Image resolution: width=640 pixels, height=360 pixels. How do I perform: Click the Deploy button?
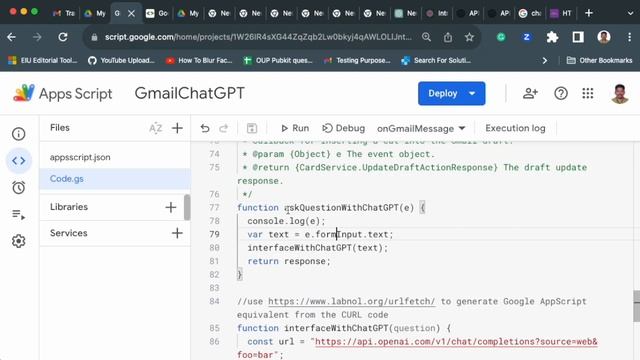point(442,93)
